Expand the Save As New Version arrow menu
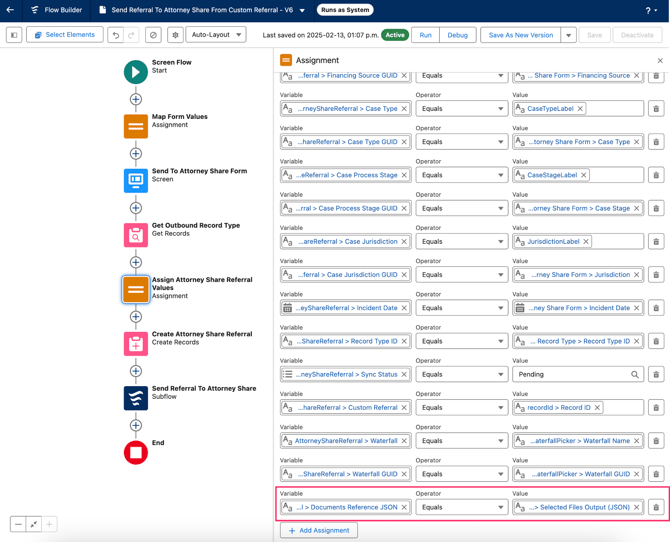670x542 pixels. click(x=568, y=35)
